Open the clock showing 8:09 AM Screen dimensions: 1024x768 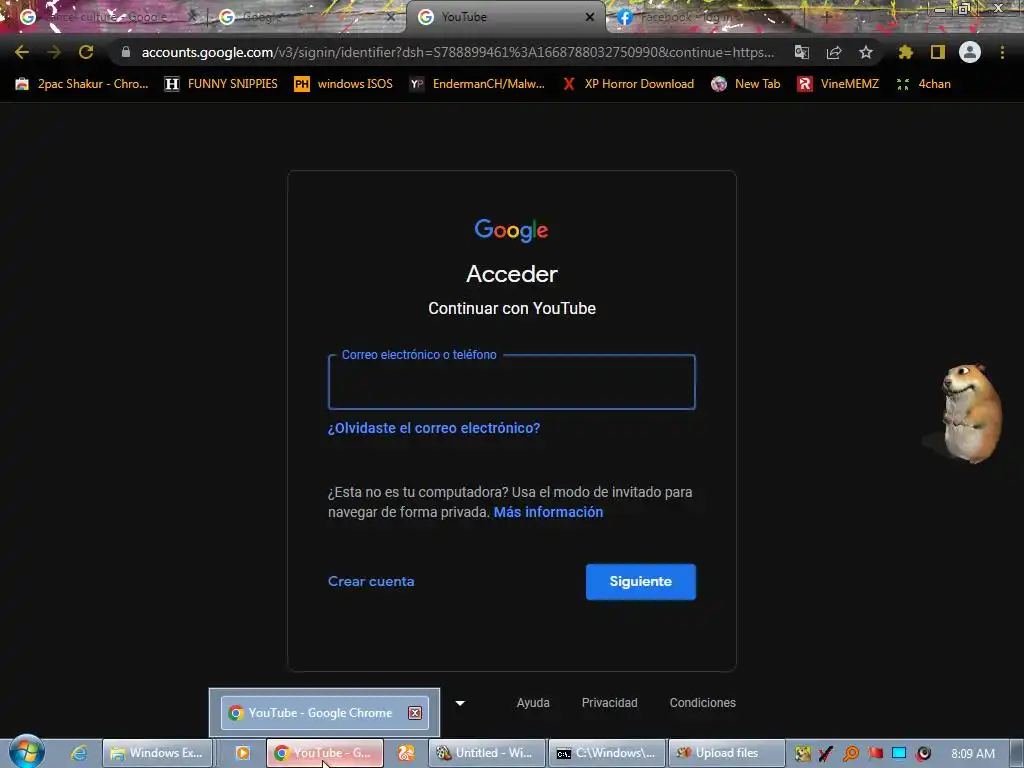pos(973,753)
